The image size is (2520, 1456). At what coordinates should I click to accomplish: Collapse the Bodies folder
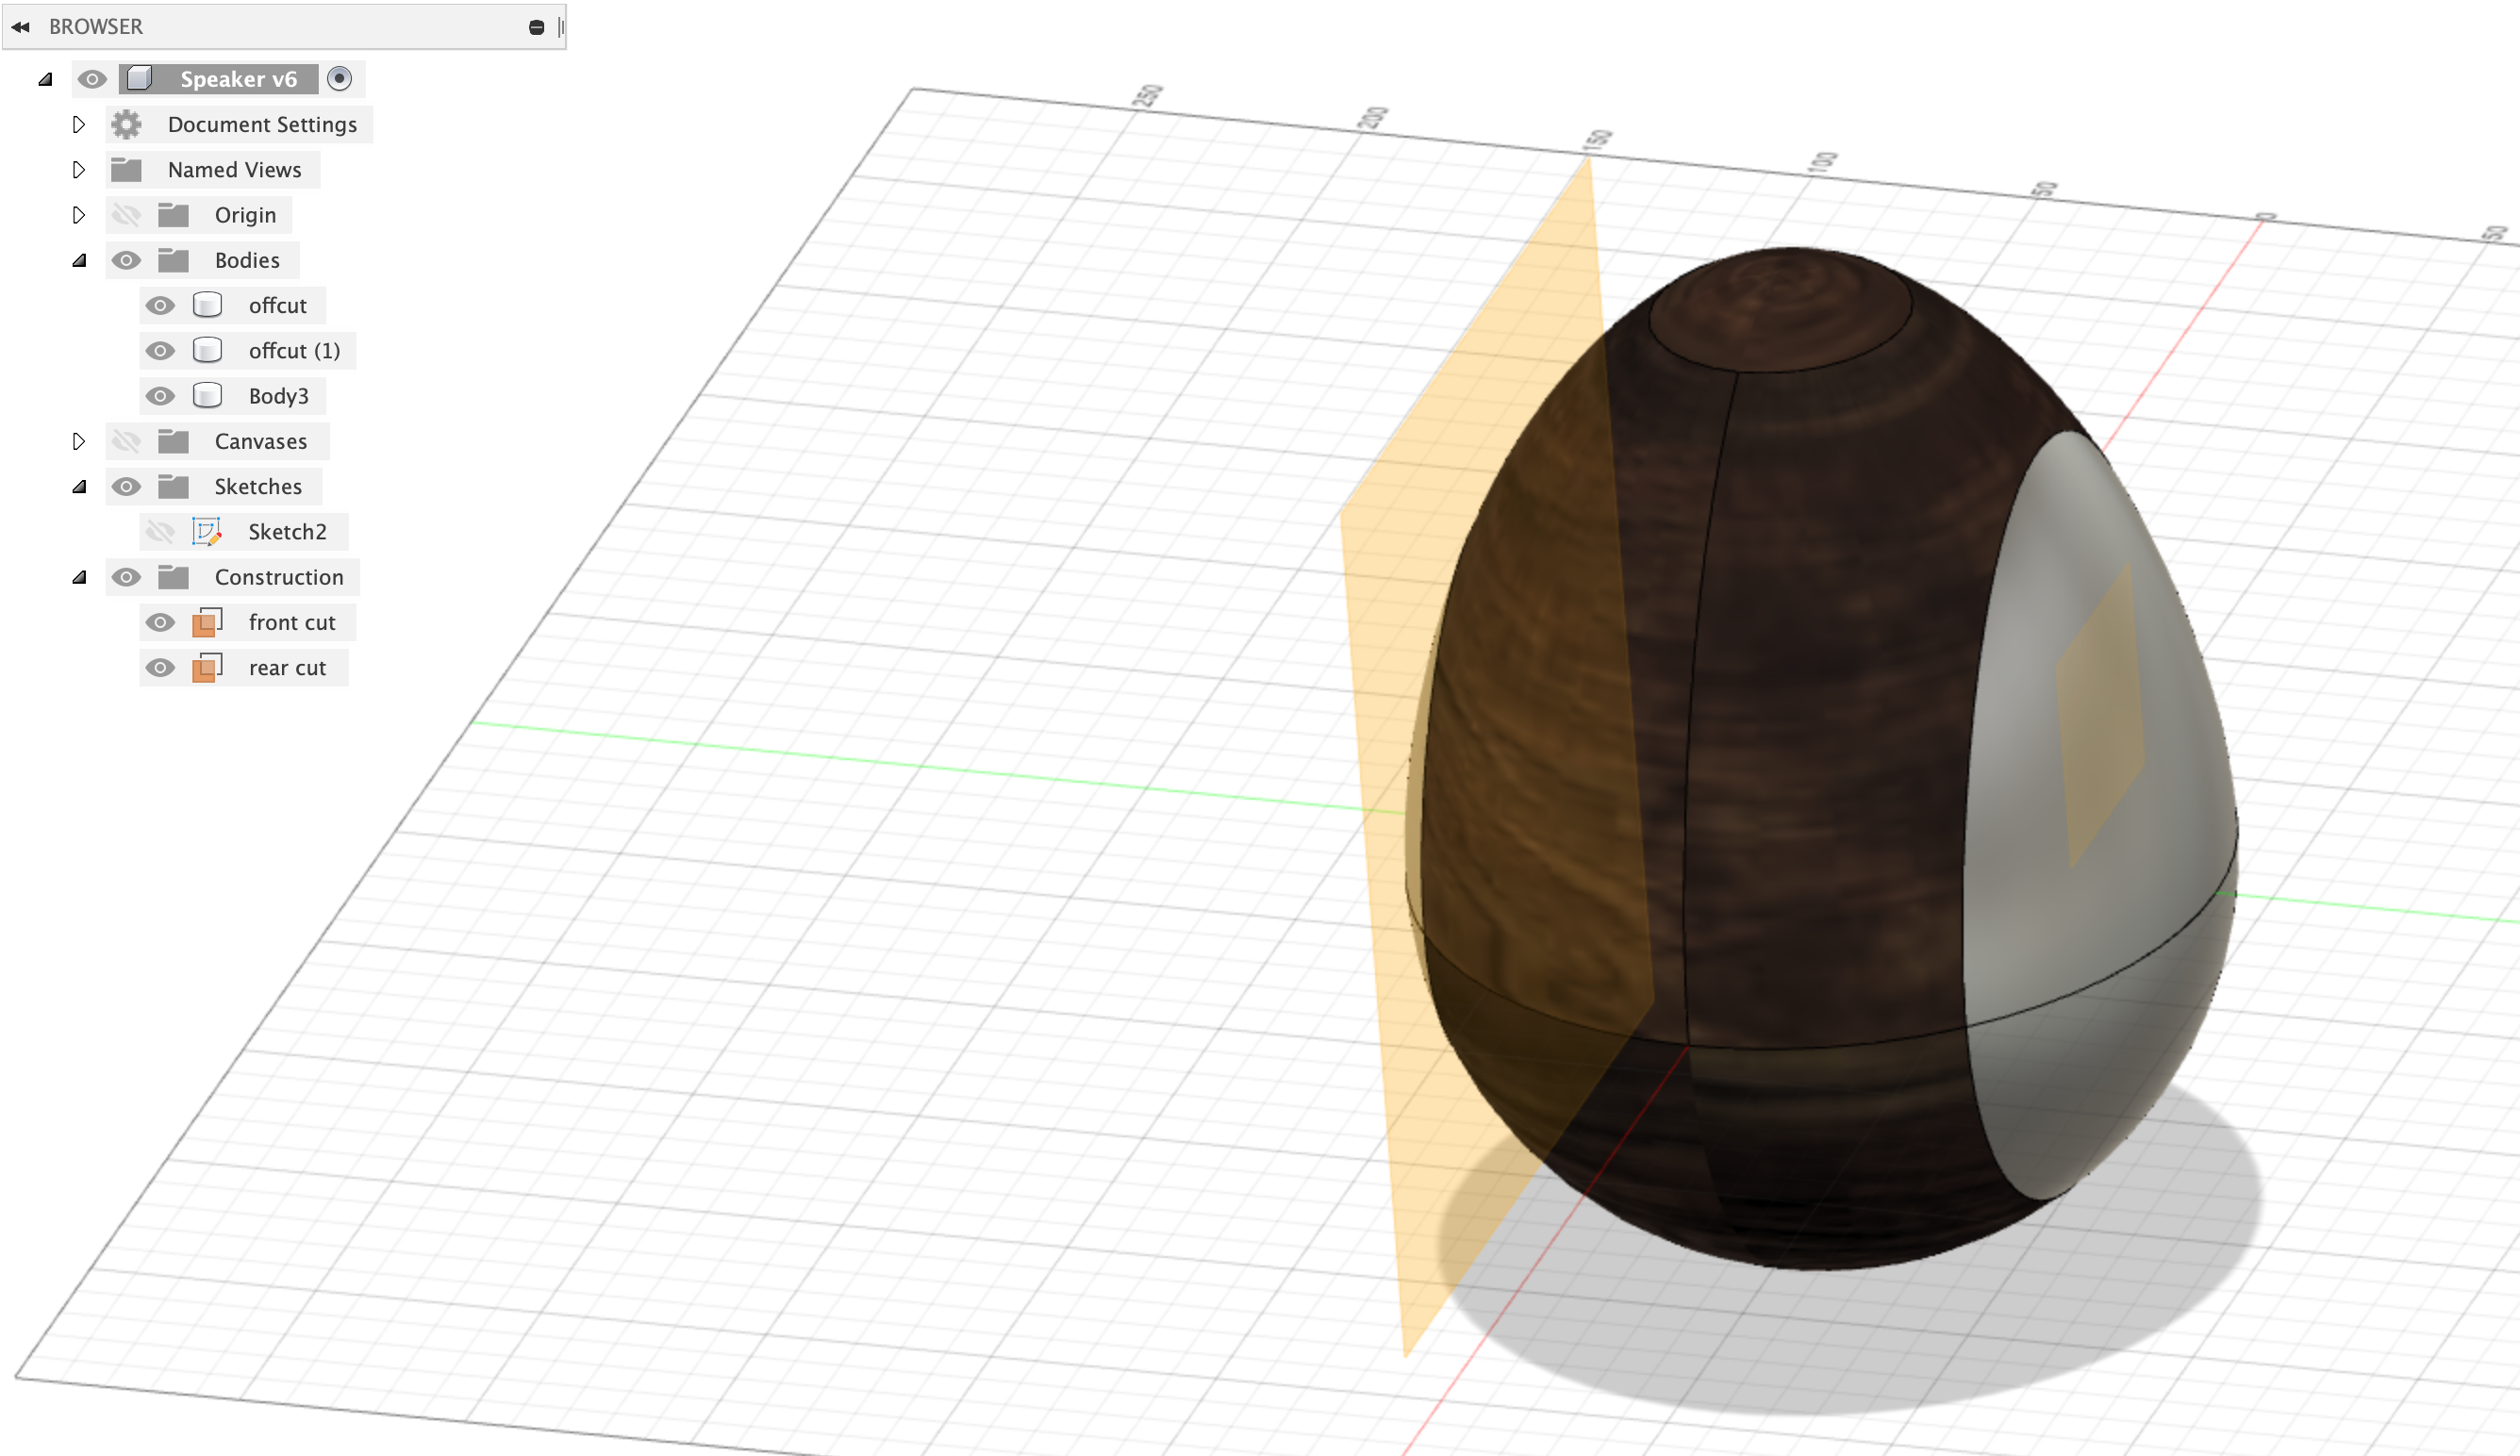tap(79, 259)
